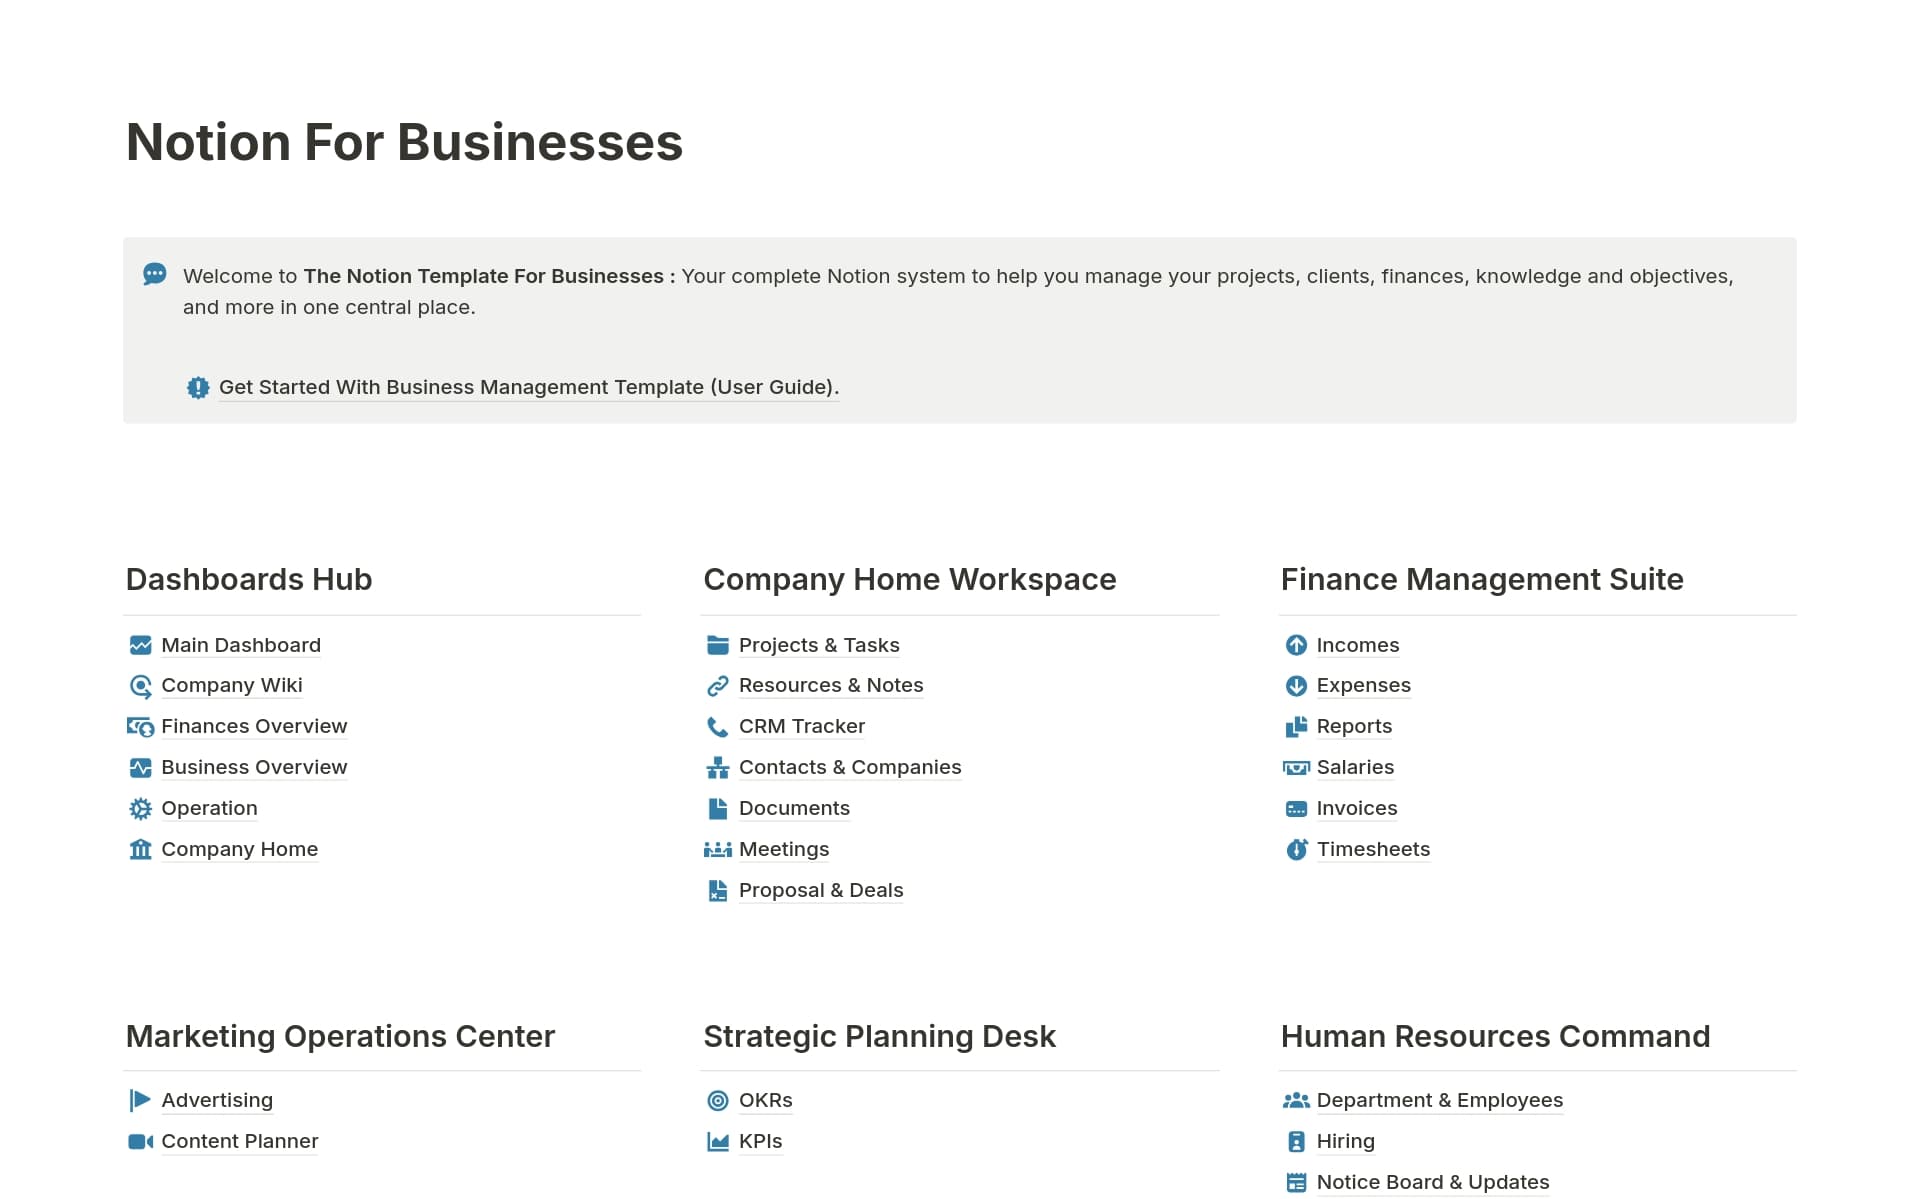Select the Projects & Tasks folder icon
The width and height of the screenshot is (1920, 1199).
(718, 645)
